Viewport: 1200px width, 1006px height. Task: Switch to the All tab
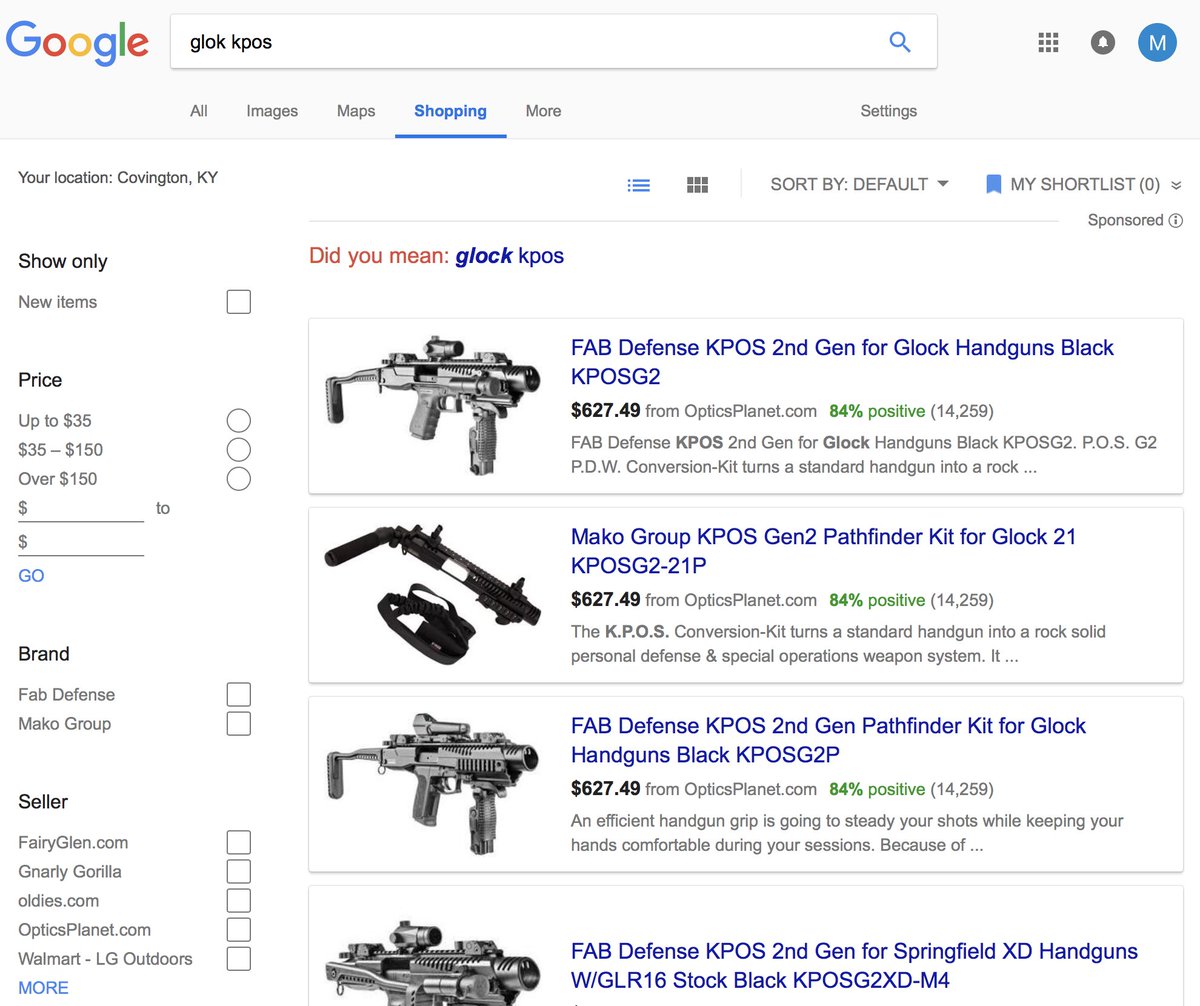pyautogui.click(x=199, y=111)
